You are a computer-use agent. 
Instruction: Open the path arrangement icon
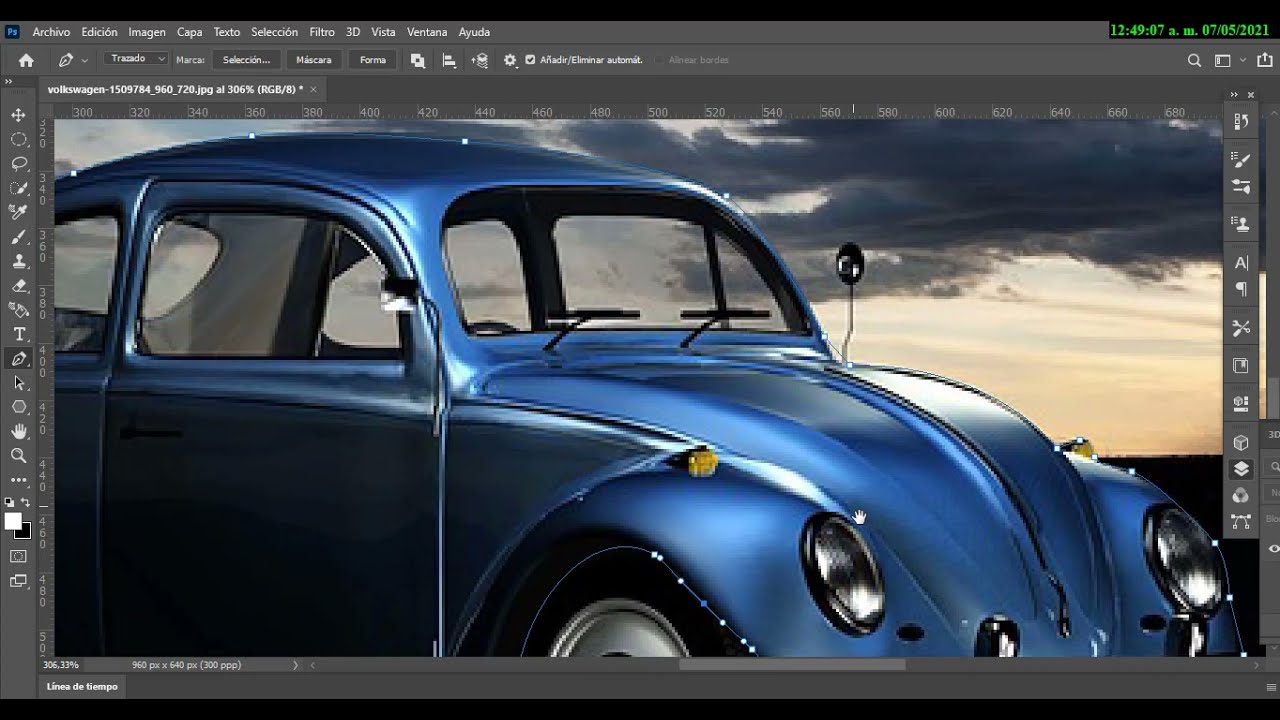pos(480,60)
